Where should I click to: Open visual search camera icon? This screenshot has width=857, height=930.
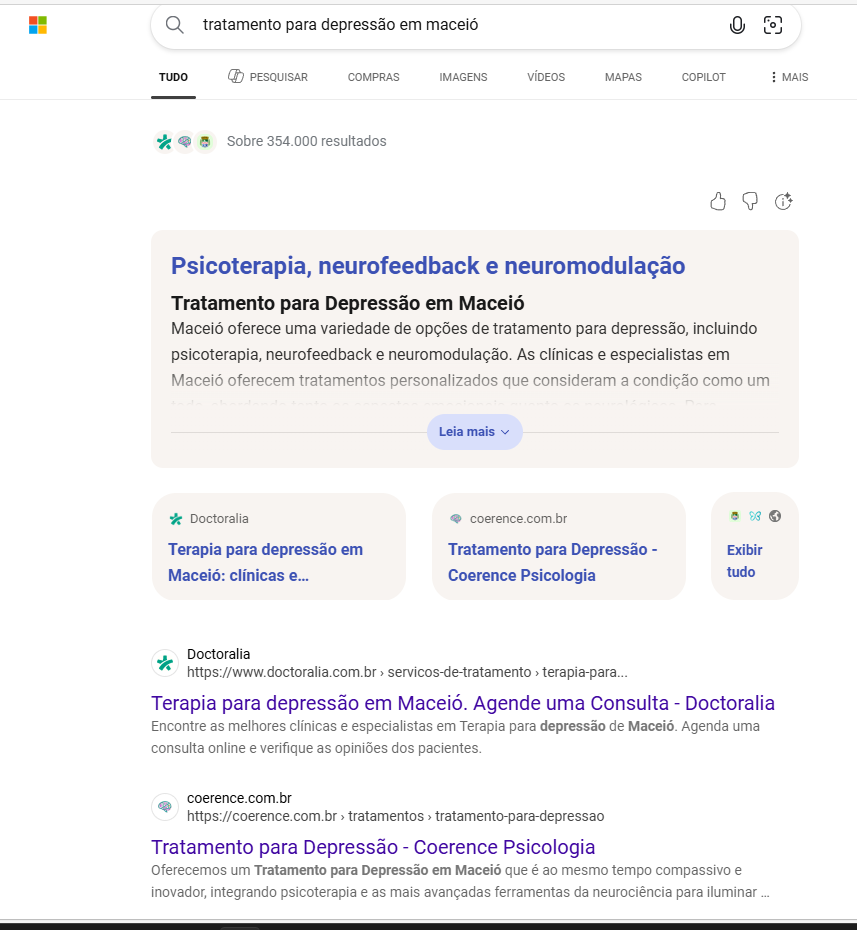773,25
